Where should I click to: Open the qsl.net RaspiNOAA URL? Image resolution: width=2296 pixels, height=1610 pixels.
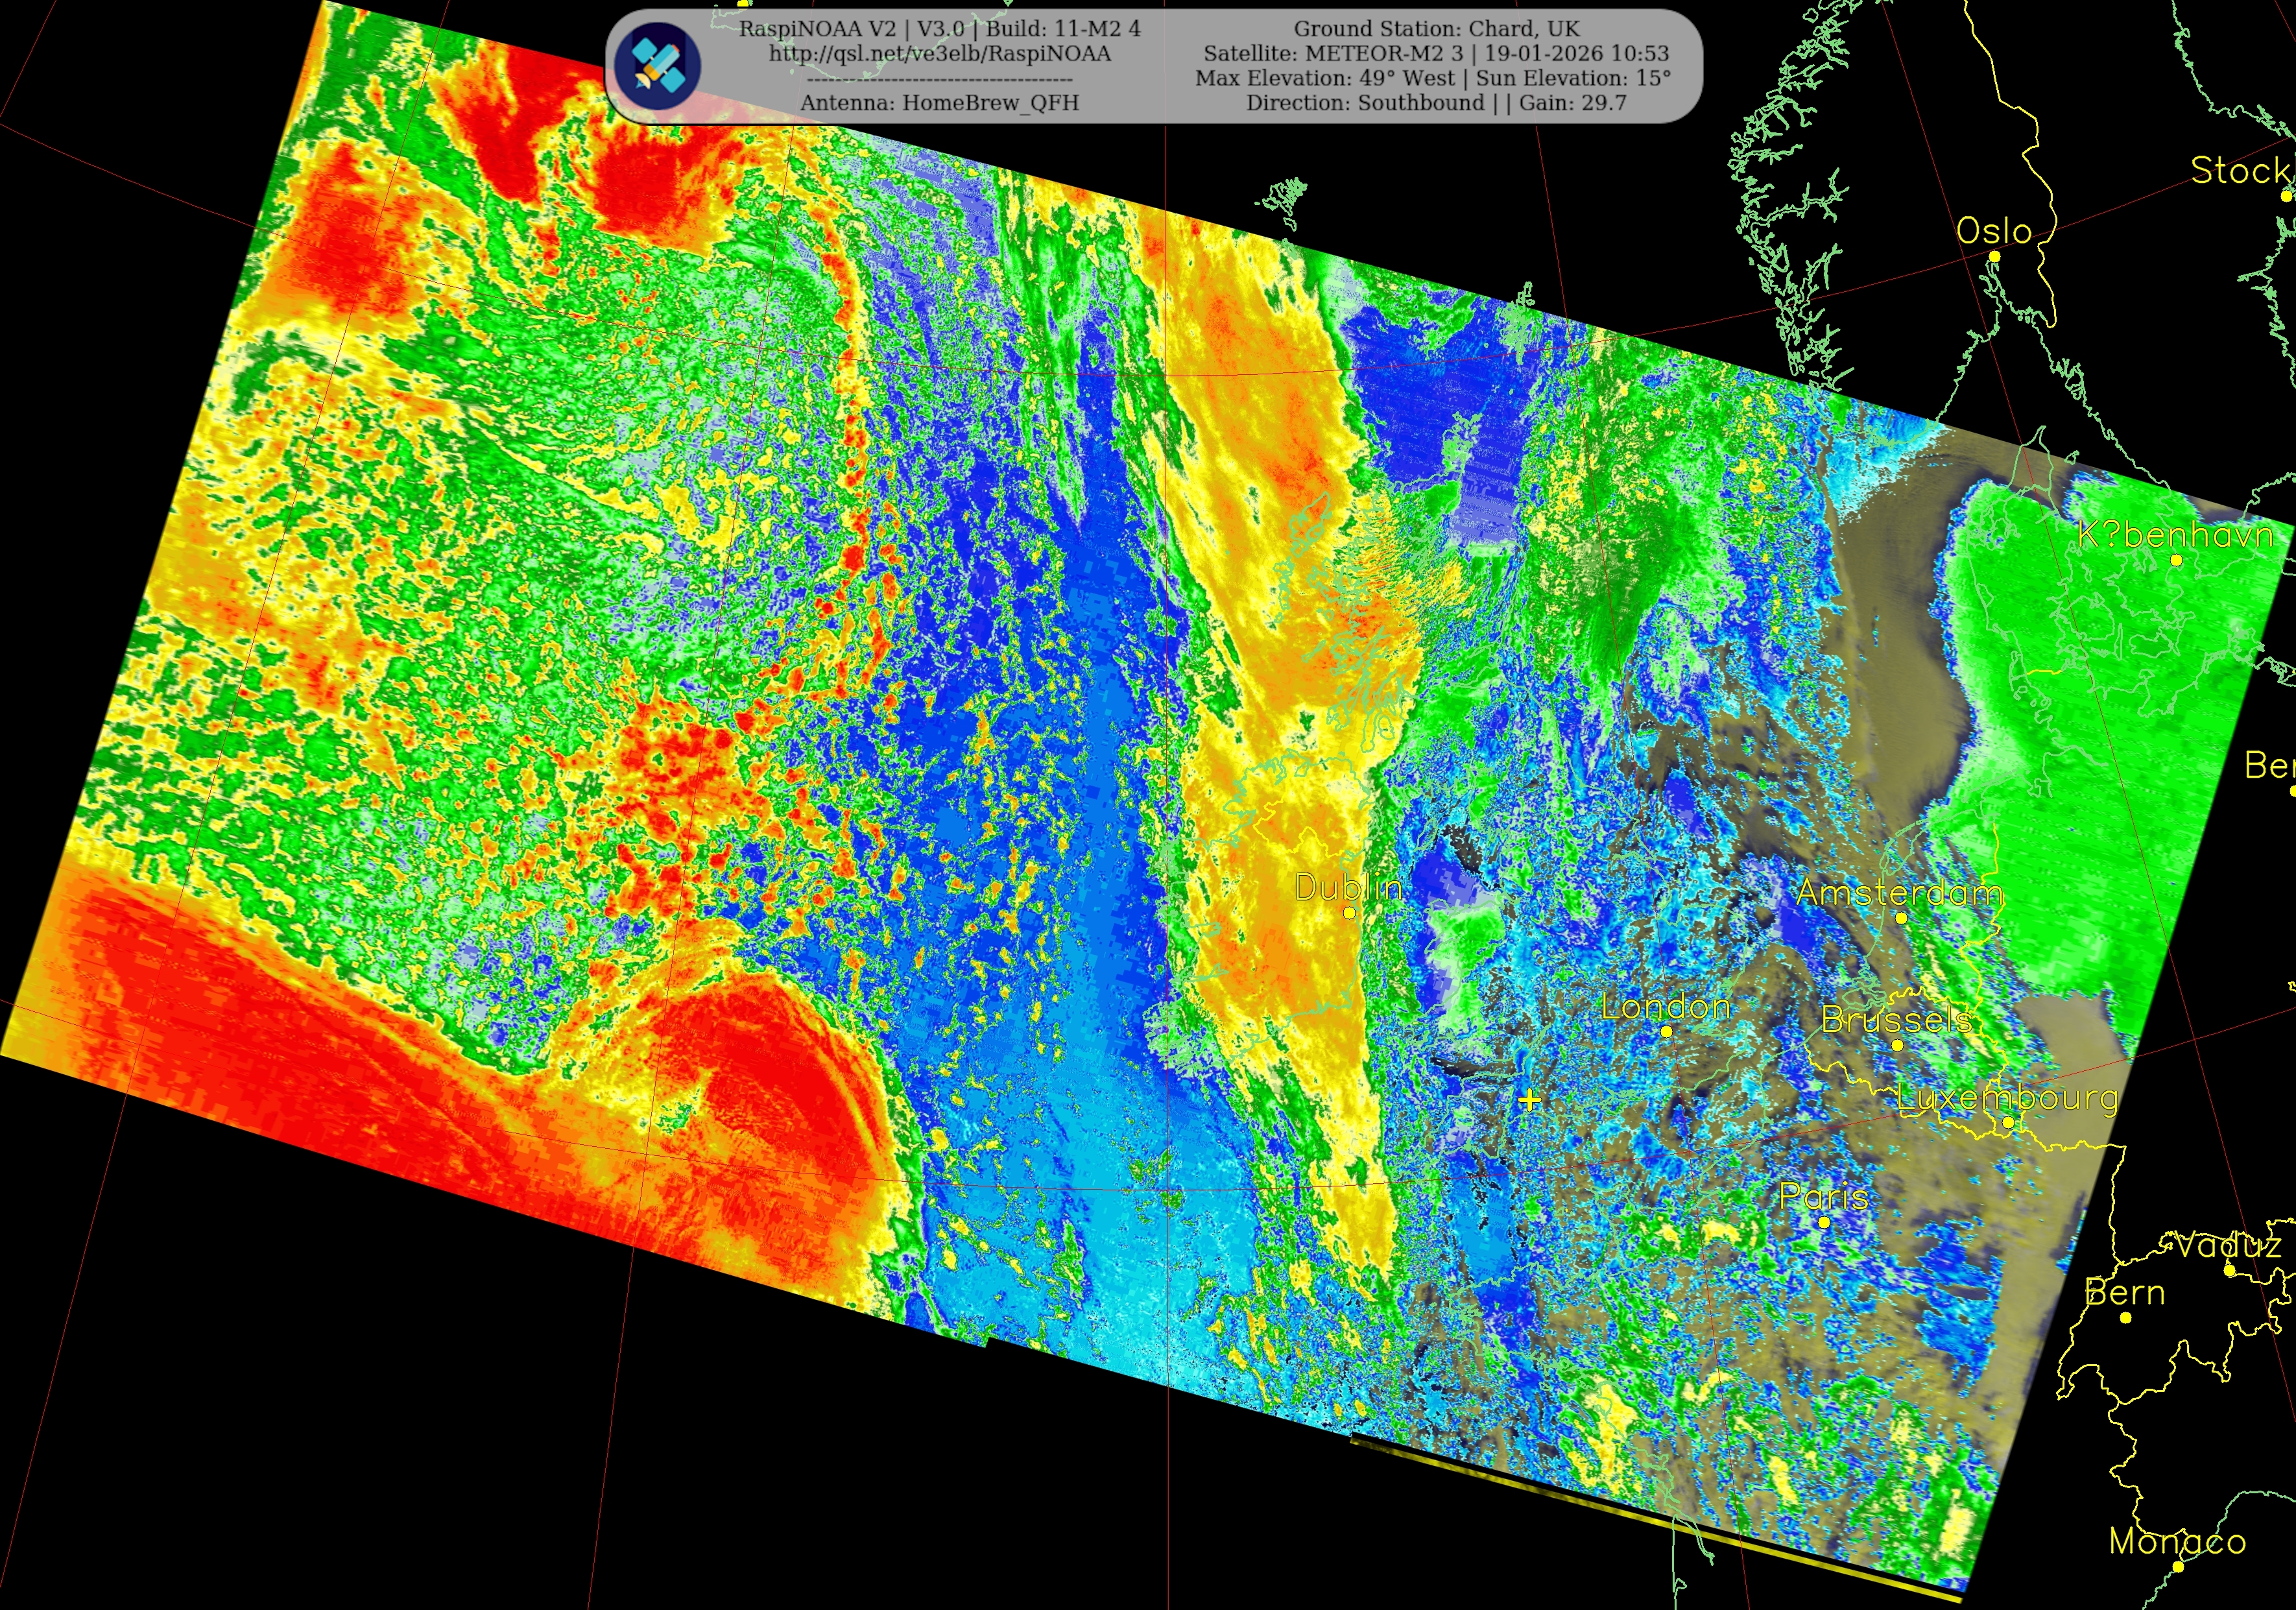point(939,54)
